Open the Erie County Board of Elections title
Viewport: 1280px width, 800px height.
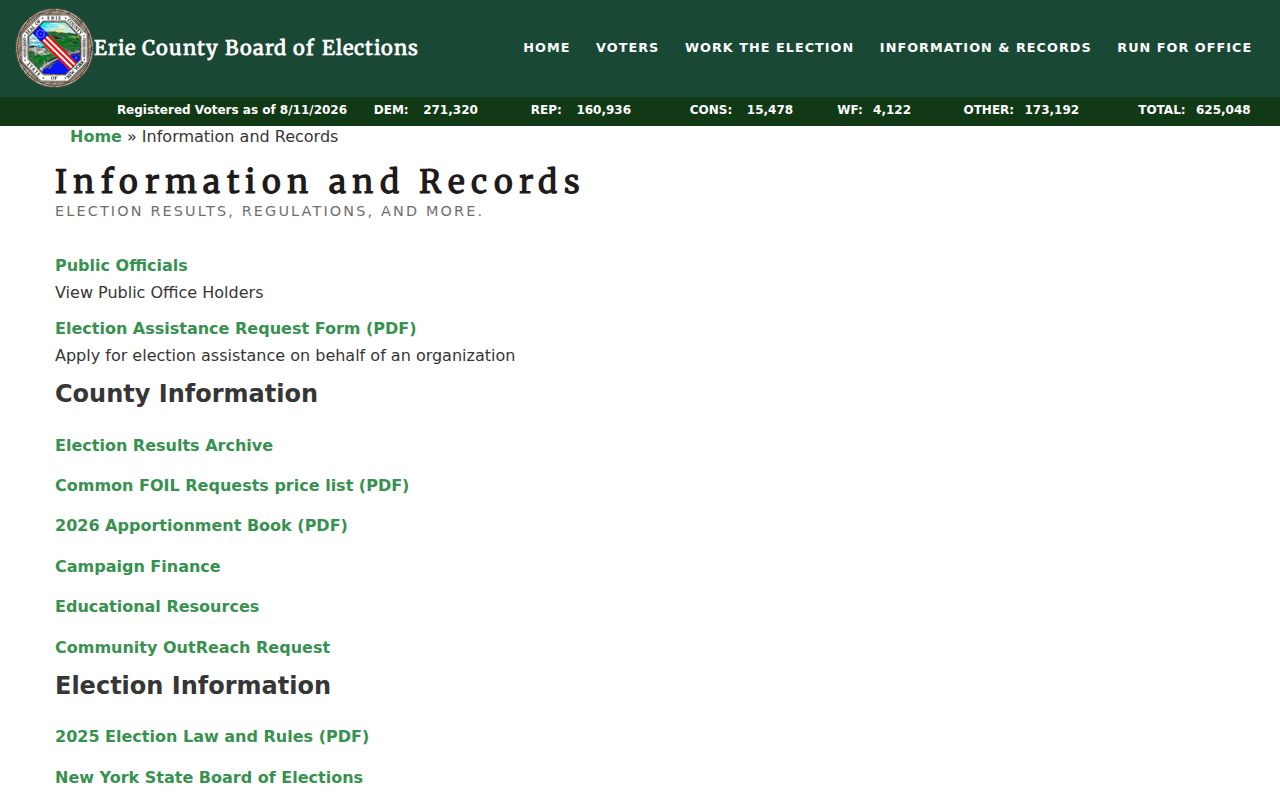click(x=256, y=48)
